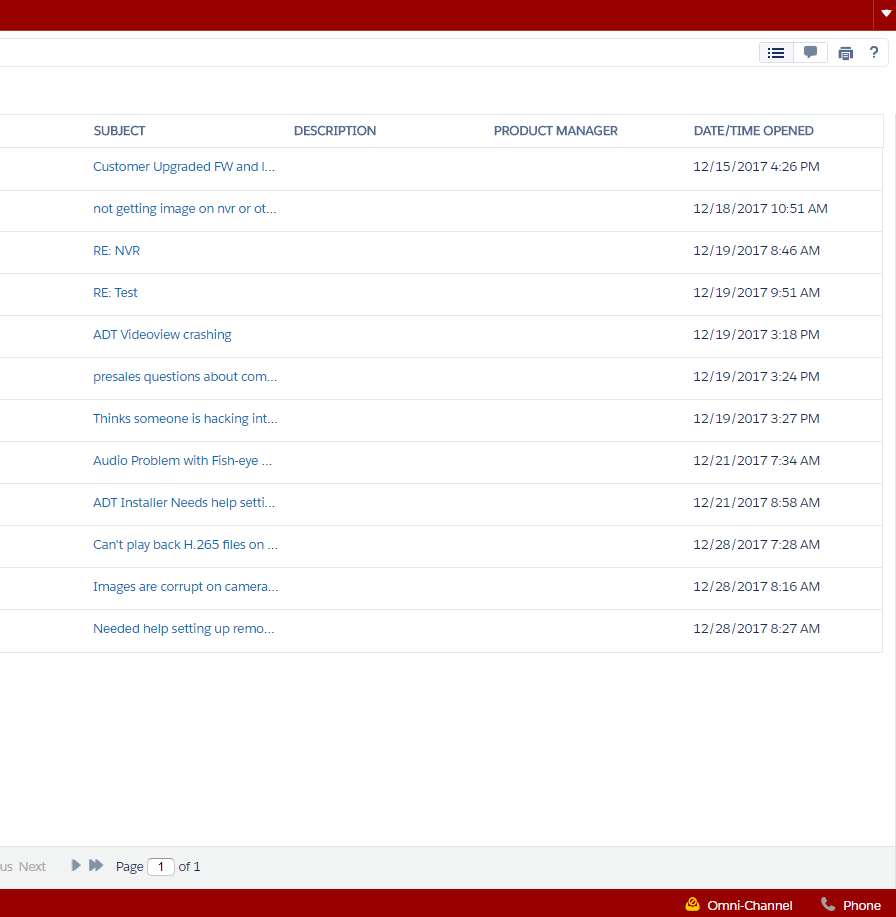Click date 12/15/2017 4:26 PM

coord(756,167)
